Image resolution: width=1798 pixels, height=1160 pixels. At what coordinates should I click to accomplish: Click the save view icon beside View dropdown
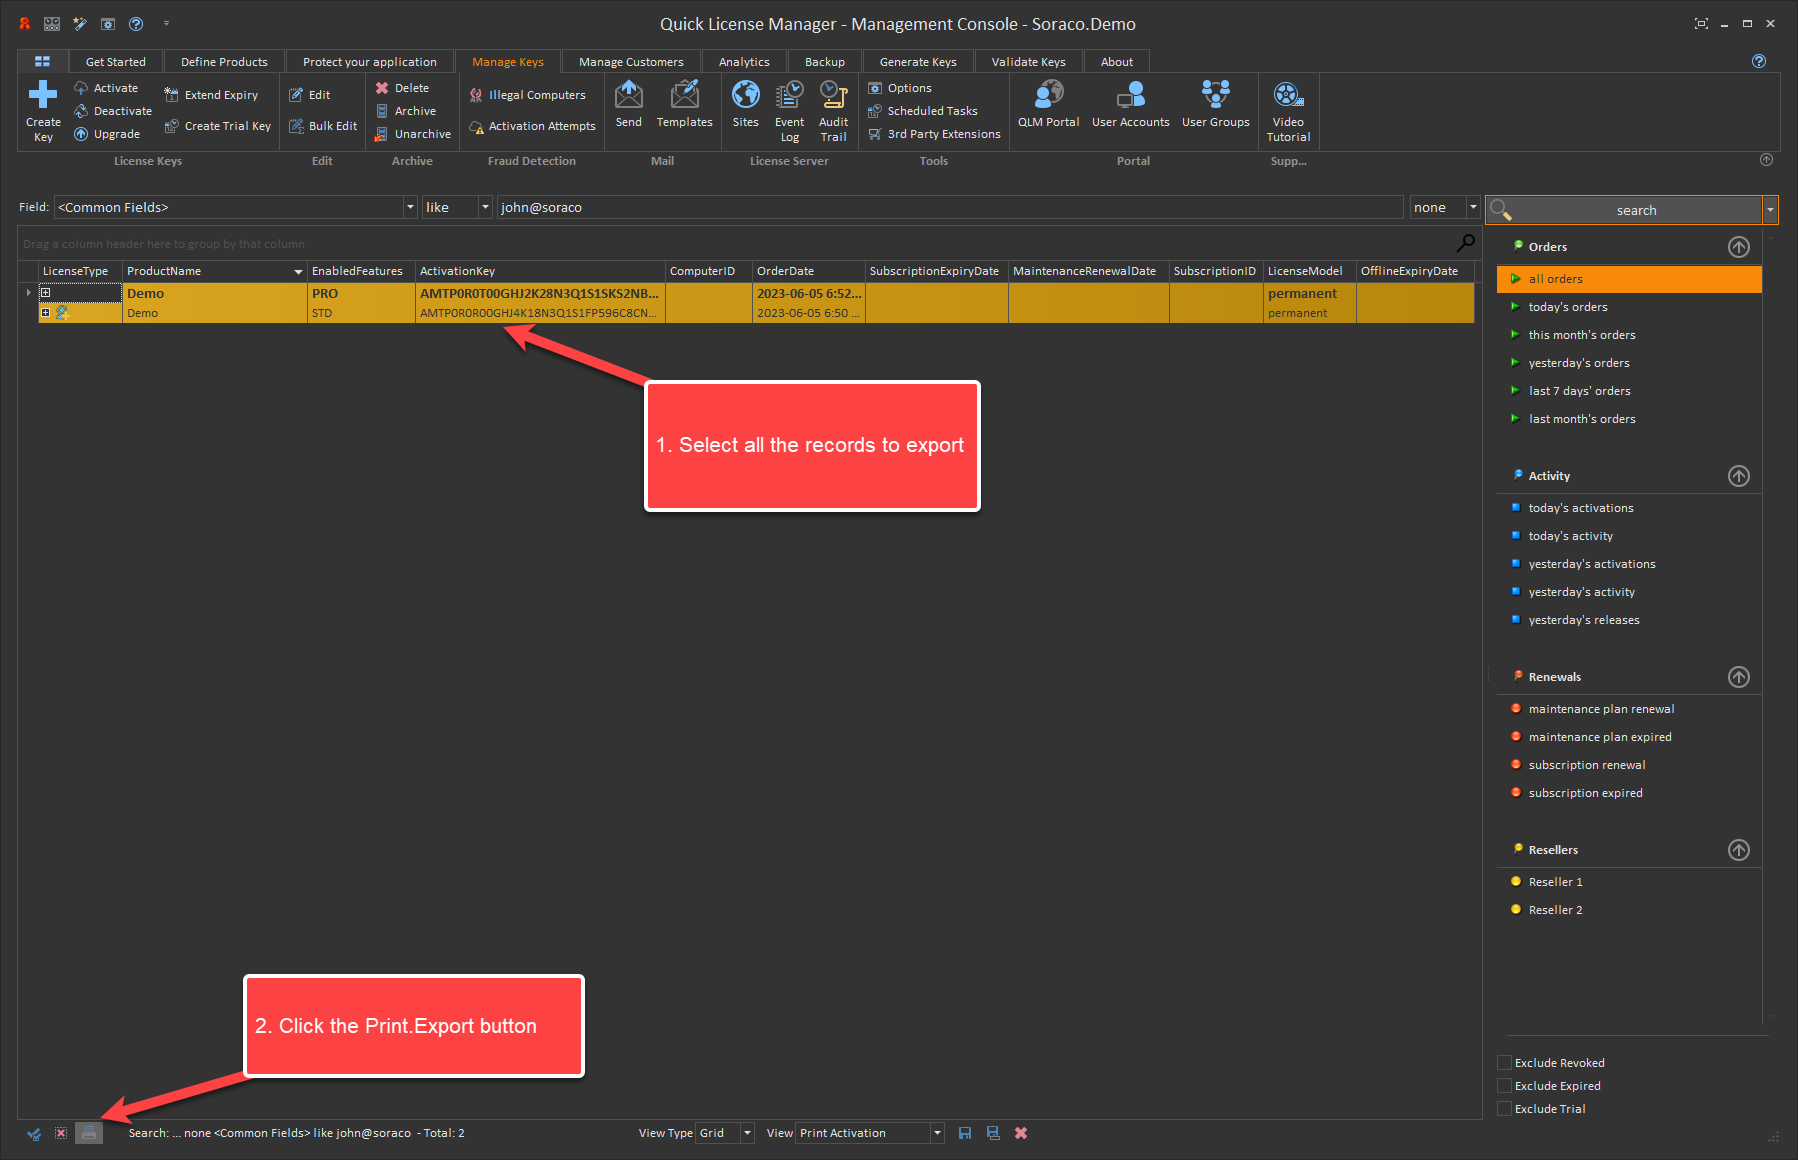tap(965, 1133)
